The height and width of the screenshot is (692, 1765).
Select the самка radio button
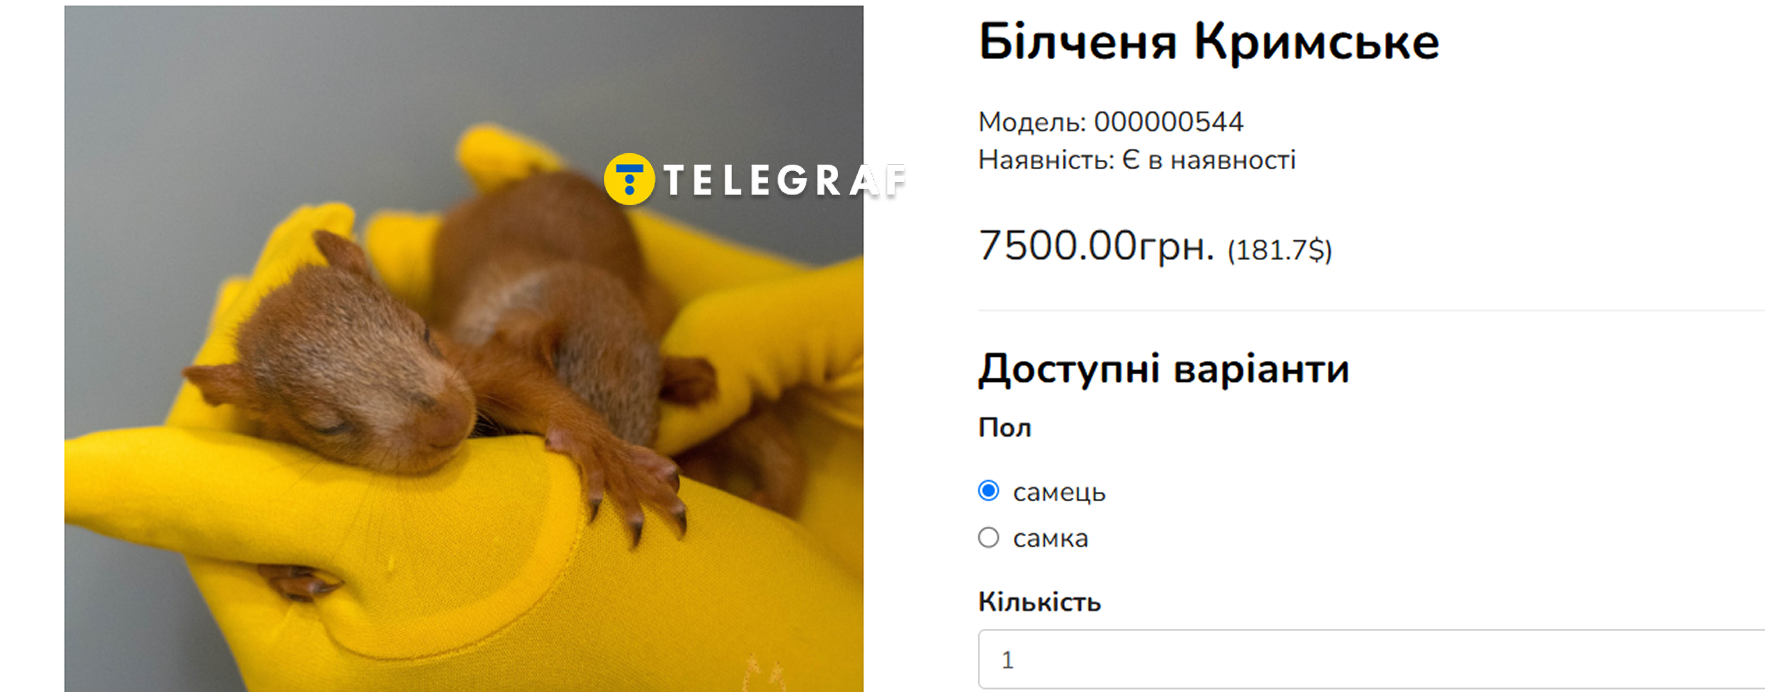click(x=989, y=538)
